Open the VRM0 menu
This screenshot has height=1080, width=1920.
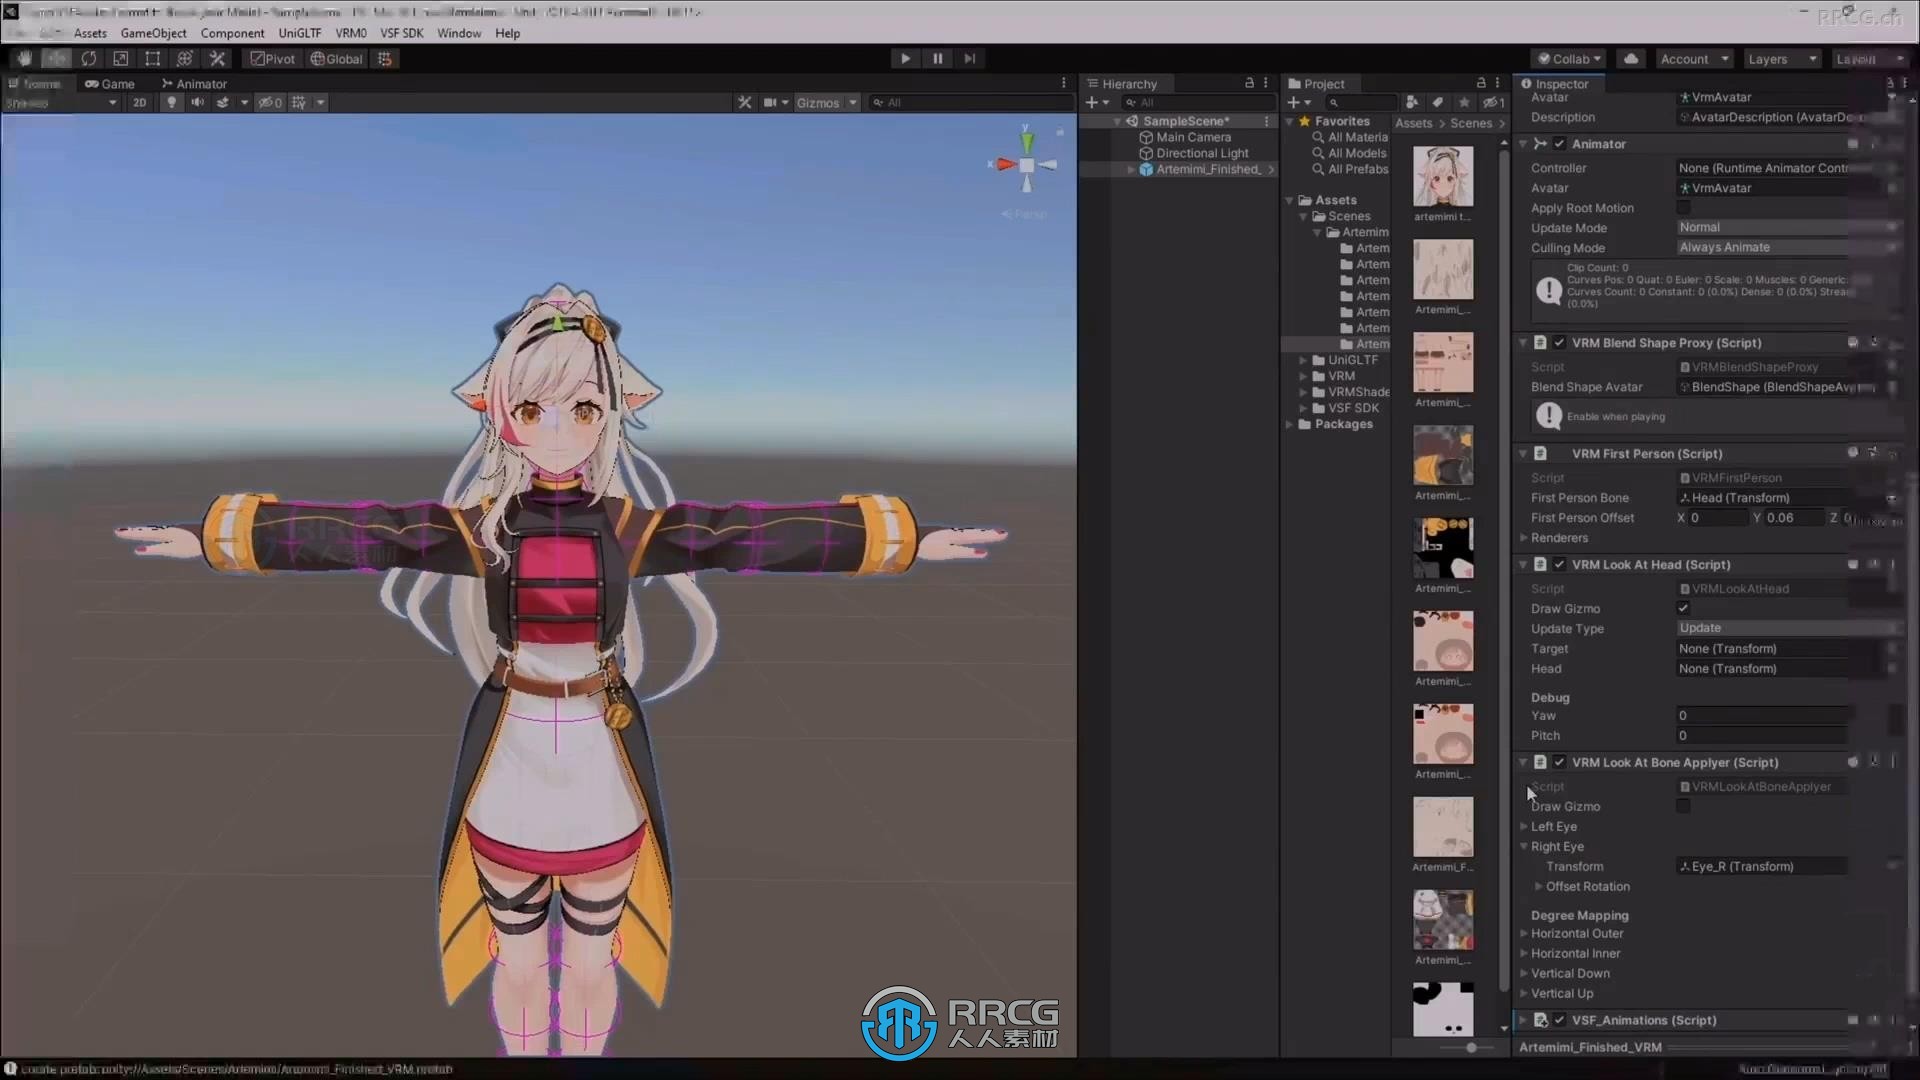[x=351, y=33]
